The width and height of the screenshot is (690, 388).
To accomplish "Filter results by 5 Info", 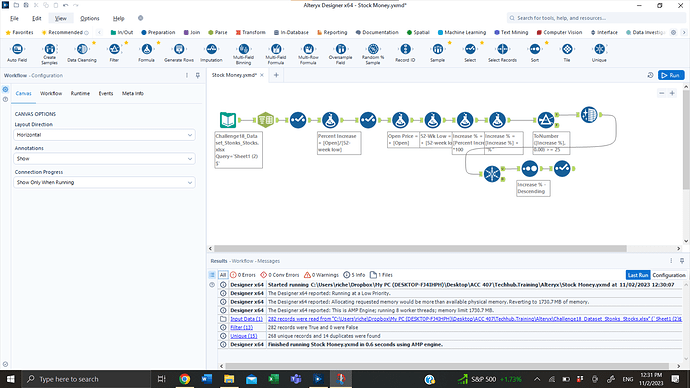I will (354, 275).
